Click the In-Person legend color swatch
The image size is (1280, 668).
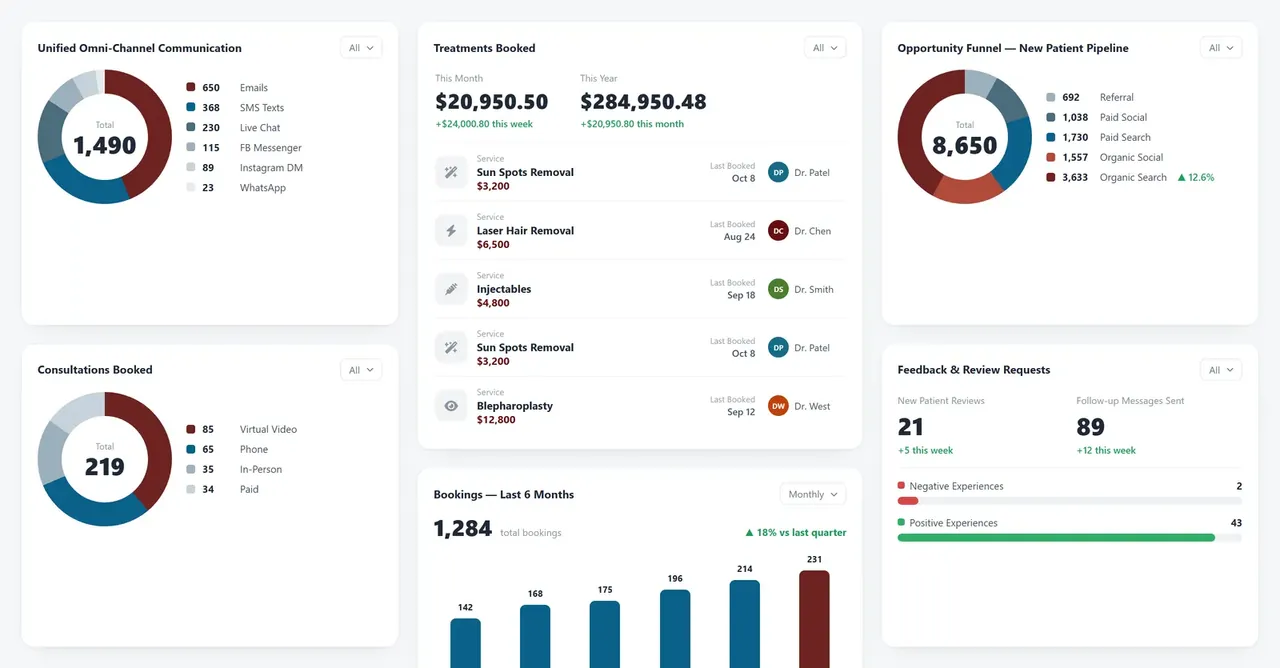point(191,469)
